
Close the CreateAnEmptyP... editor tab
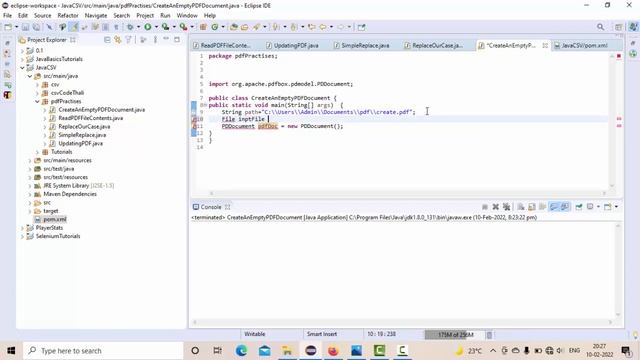545,45
